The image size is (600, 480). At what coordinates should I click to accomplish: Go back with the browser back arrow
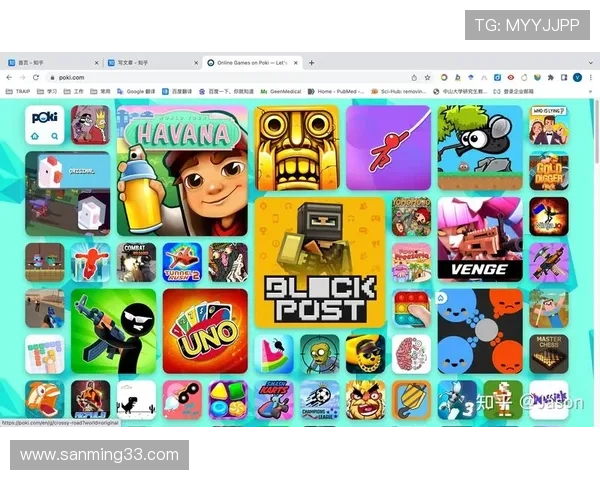point(9,77)
